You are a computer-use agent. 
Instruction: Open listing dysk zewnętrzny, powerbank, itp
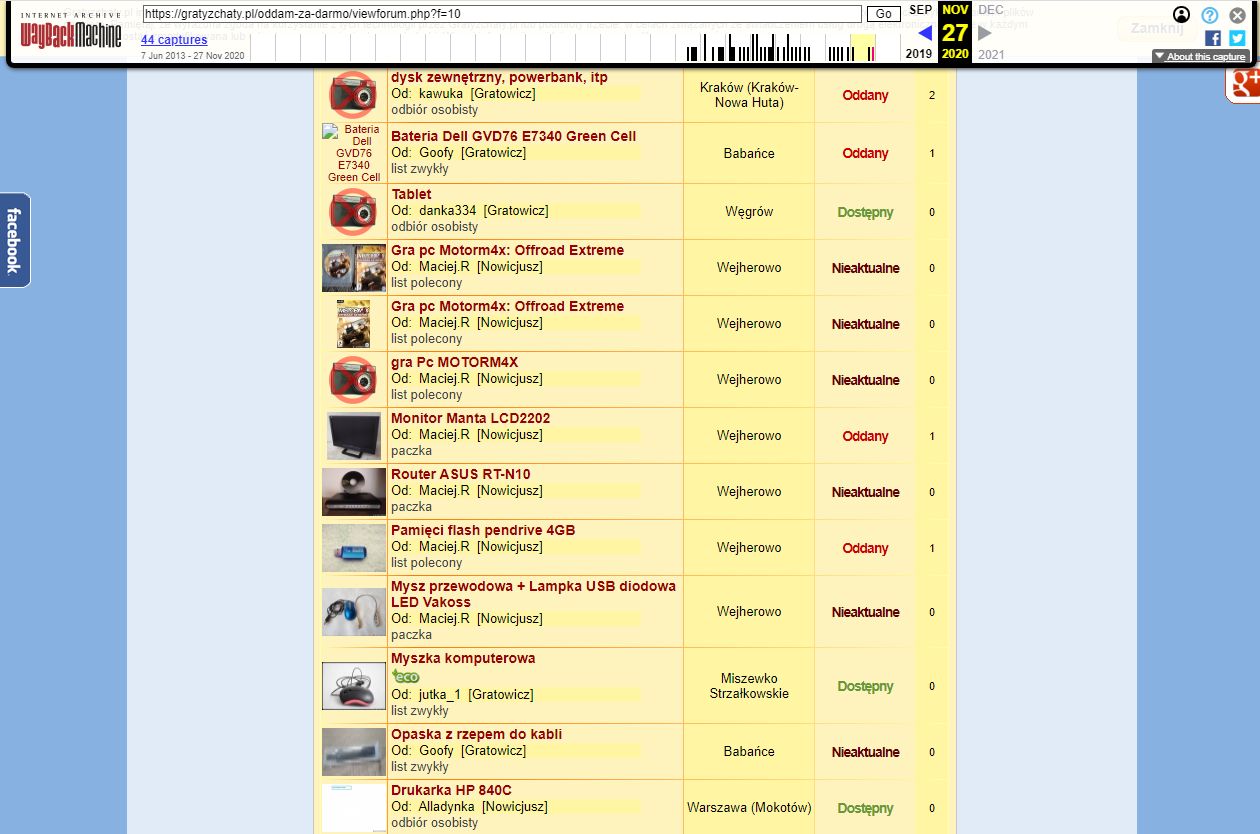(x=499, y=77)
